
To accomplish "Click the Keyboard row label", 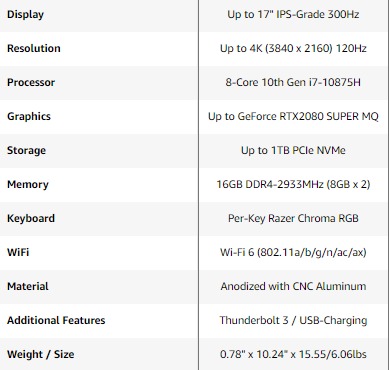I will tap(31, 218).
